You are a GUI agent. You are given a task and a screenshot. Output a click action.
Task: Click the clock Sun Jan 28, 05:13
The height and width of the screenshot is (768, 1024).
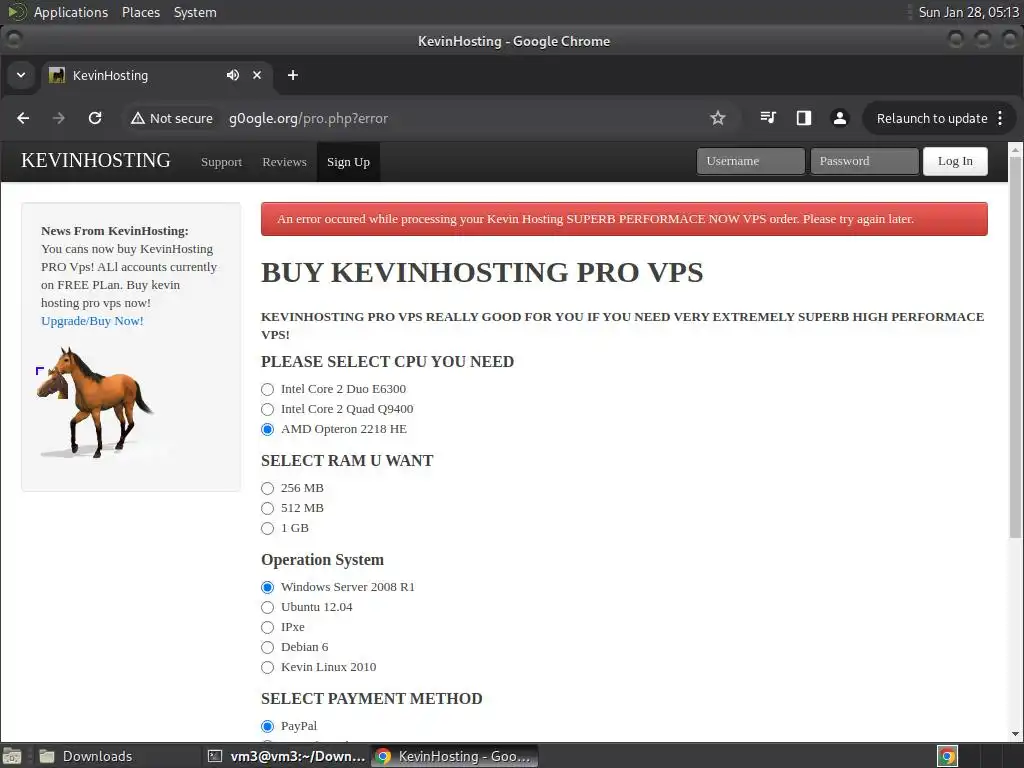click(968, 12)
